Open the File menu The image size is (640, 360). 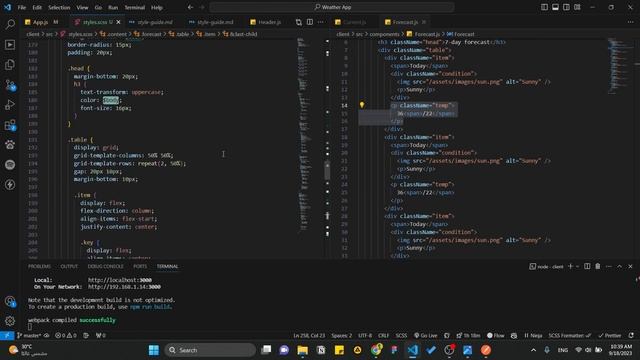coord(22,7)
